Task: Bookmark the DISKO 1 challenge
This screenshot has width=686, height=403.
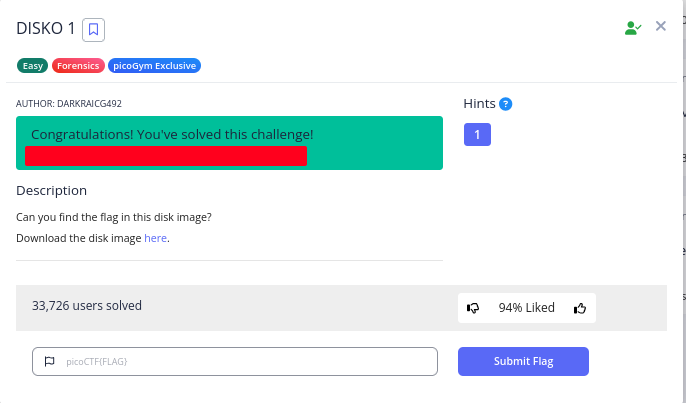Action: coord(93,29)
